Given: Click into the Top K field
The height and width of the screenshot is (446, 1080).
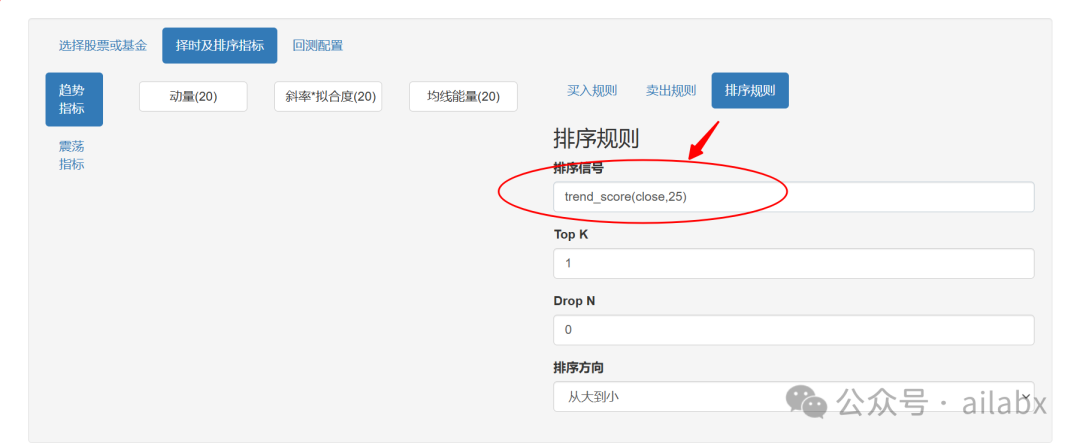Looking at the screenshot, I should [x=793, y=264].
